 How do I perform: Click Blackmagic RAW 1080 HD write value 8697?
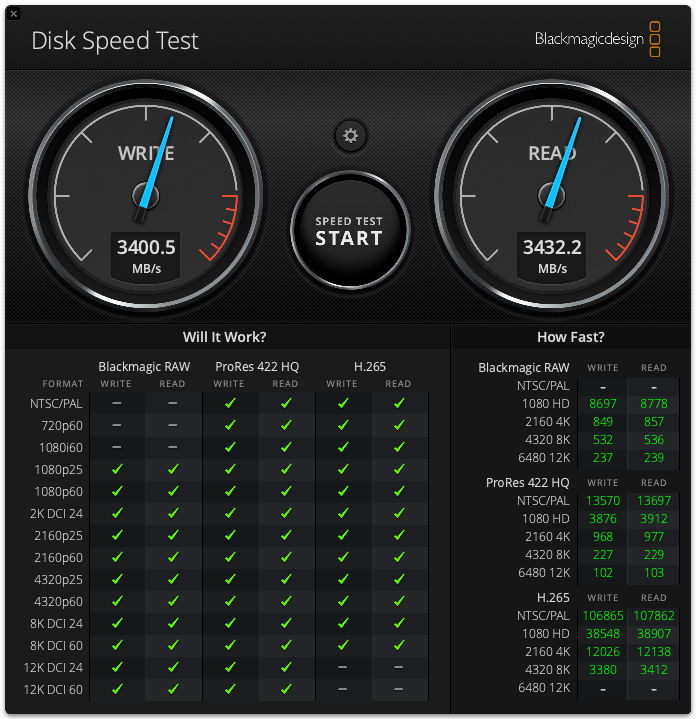pyautogui.click(x=602, y=404)
